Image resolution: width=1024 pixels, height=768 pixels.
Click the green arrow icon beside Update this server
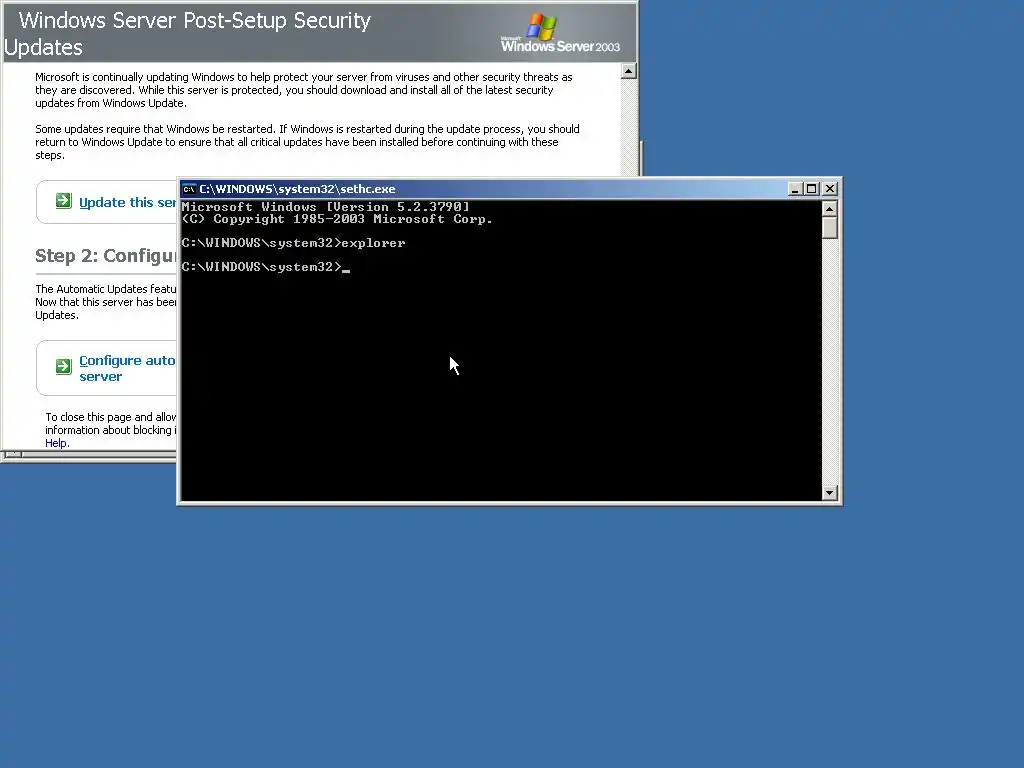point(63,200)
